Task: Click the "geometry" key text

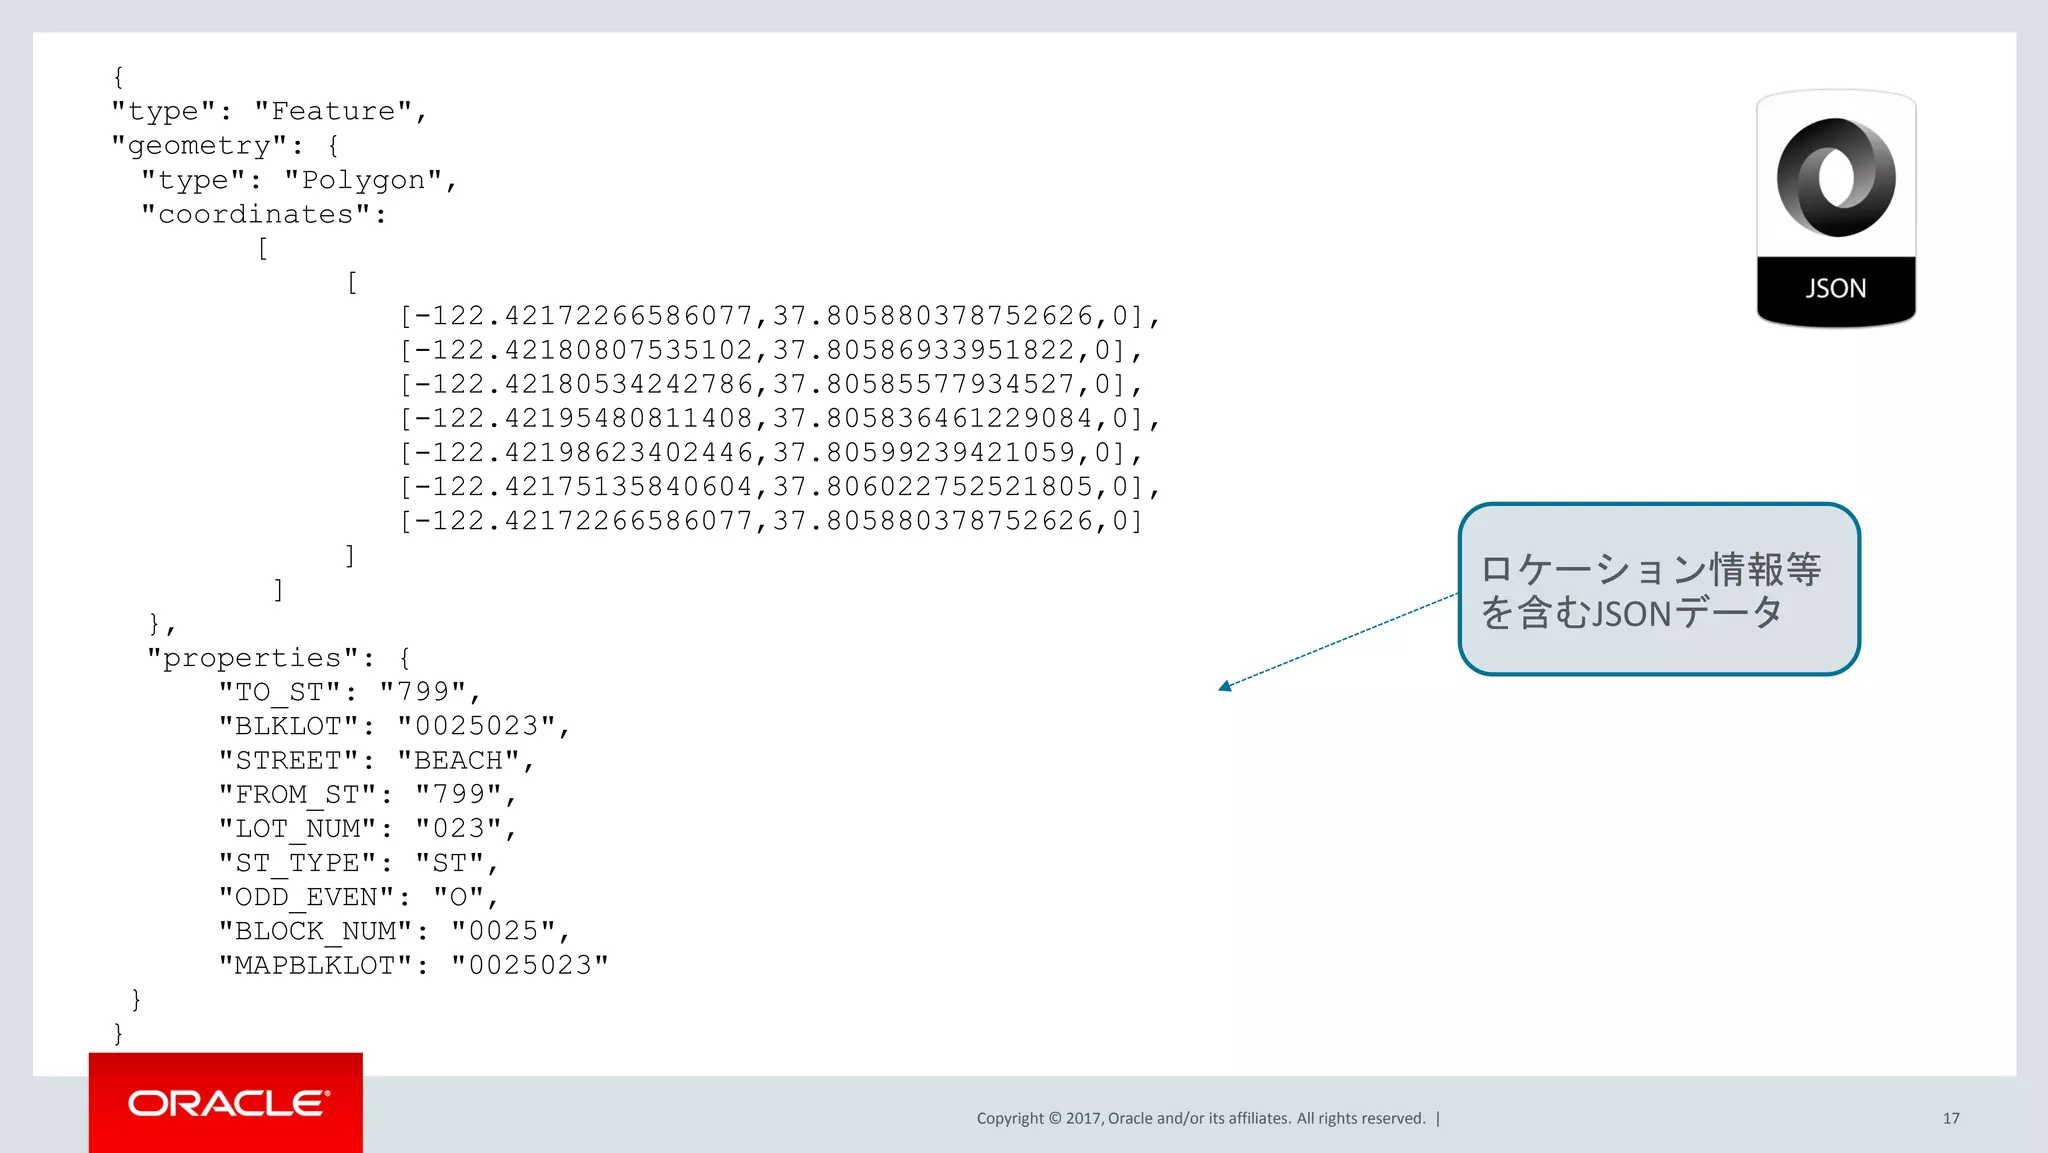Action: pyautogui.click(x=199, y=146)
